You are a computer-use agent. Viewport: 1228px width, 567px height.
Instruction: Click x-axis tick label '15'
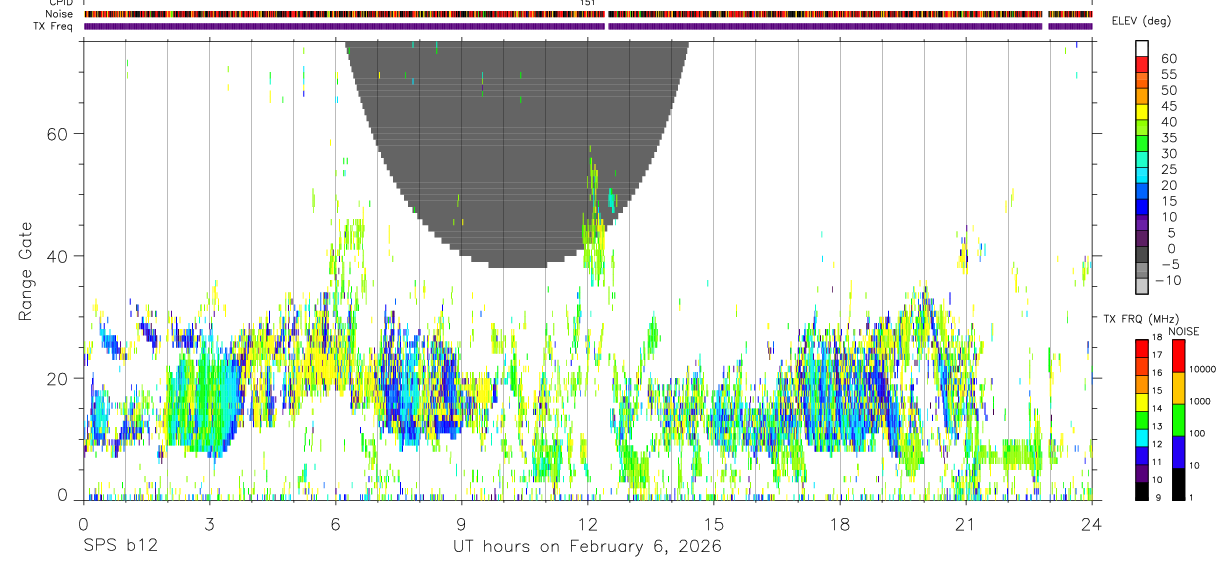tap(713, 524)
